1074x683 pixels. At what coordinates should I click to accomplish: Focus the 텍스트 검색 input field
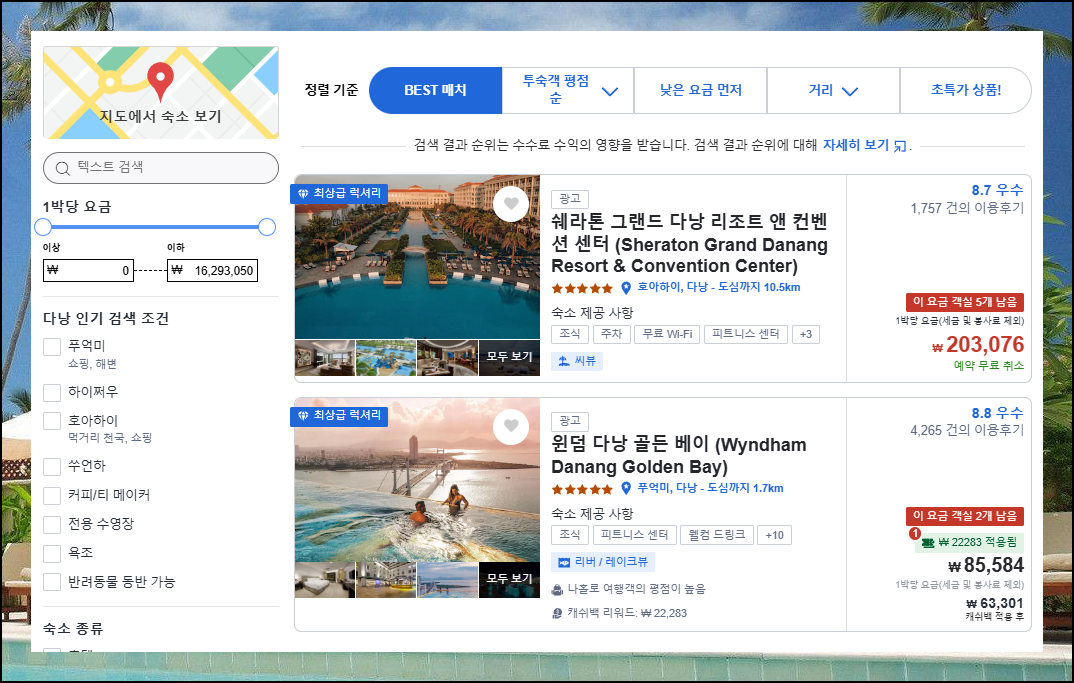point(161,168)
